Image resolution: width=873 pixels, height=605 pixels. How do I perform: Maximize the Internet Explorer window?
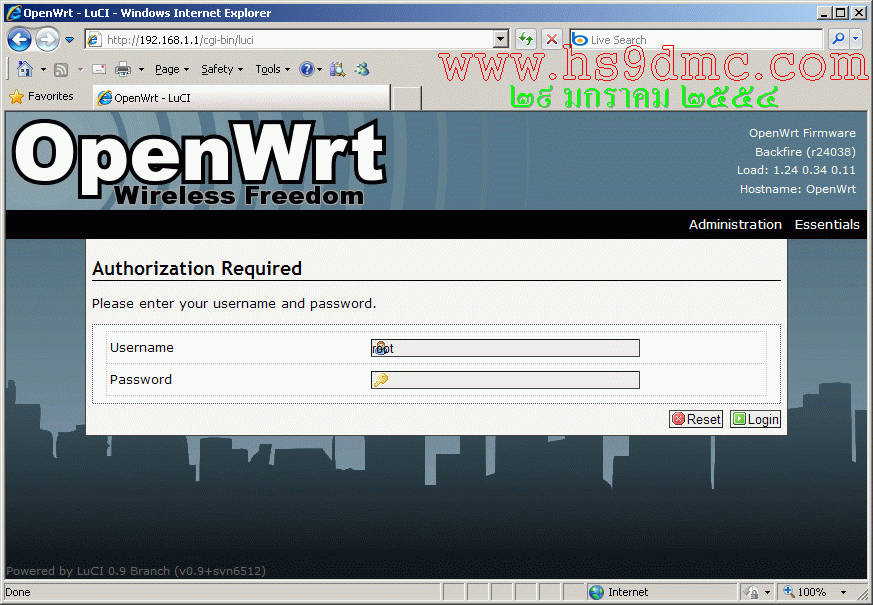841,12
